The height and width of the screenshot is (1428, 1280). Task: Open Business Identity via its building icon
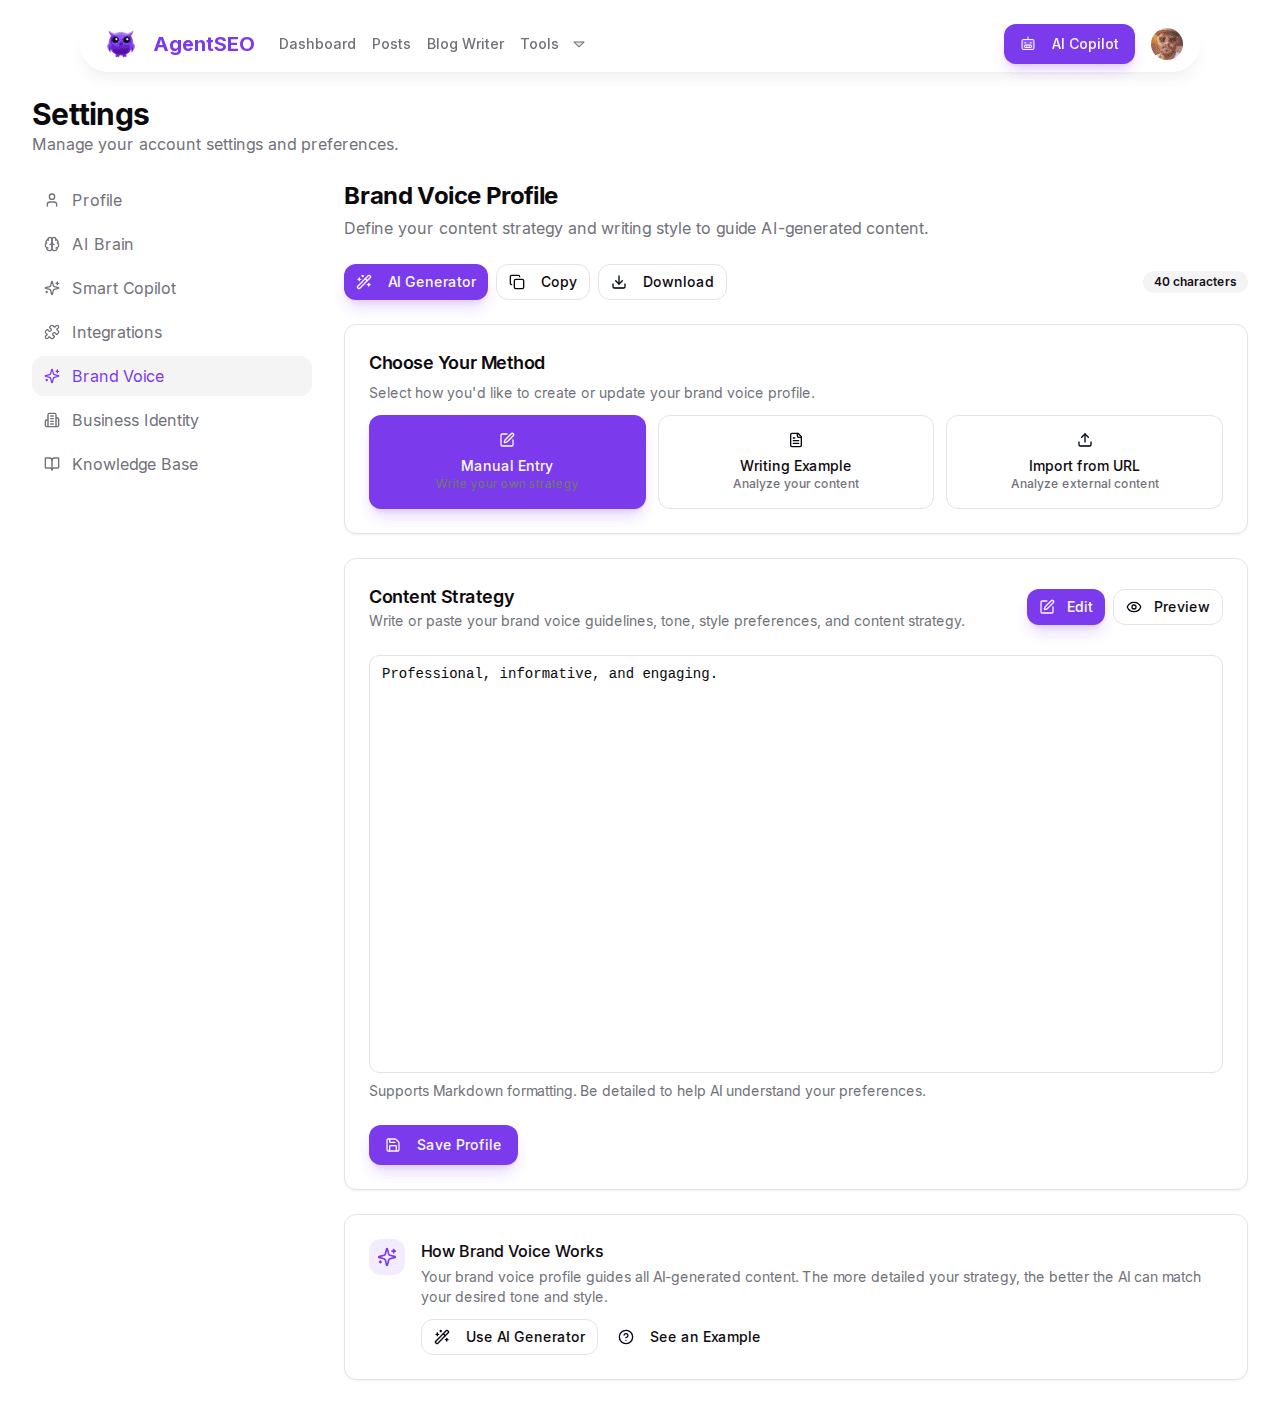pyautogui.click(x=52, y=420)
